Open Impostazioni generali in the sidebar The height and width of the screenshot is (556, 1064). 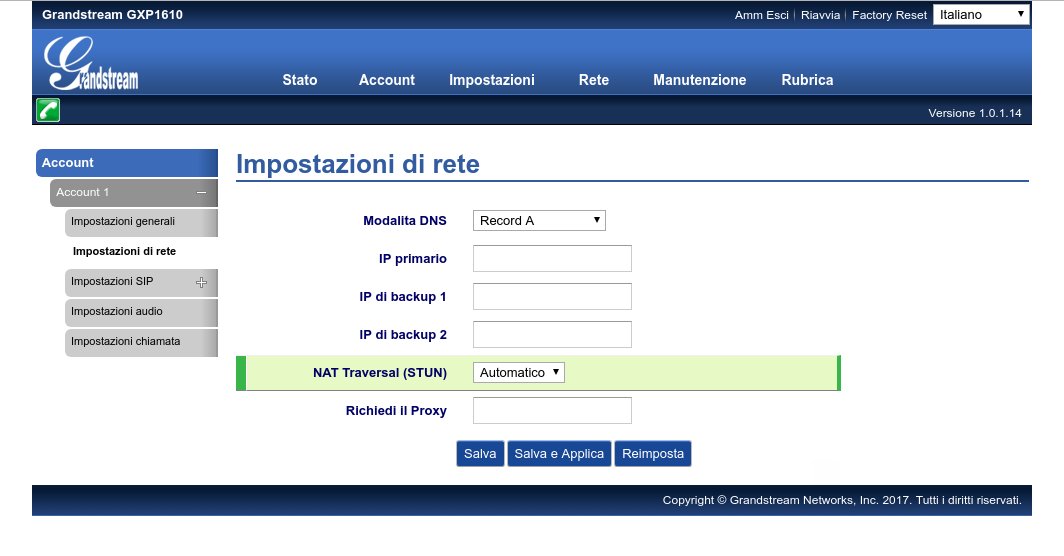[141, 222]
